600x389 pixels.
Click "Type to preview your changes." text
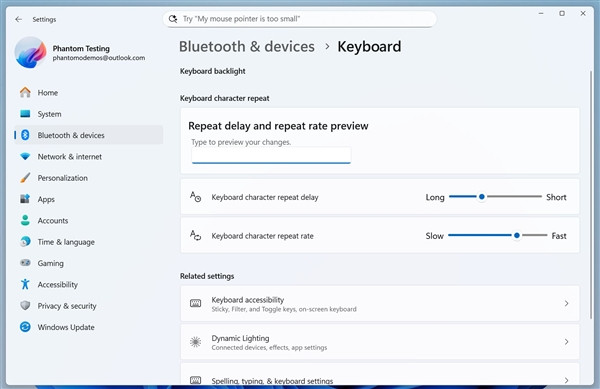241,142
